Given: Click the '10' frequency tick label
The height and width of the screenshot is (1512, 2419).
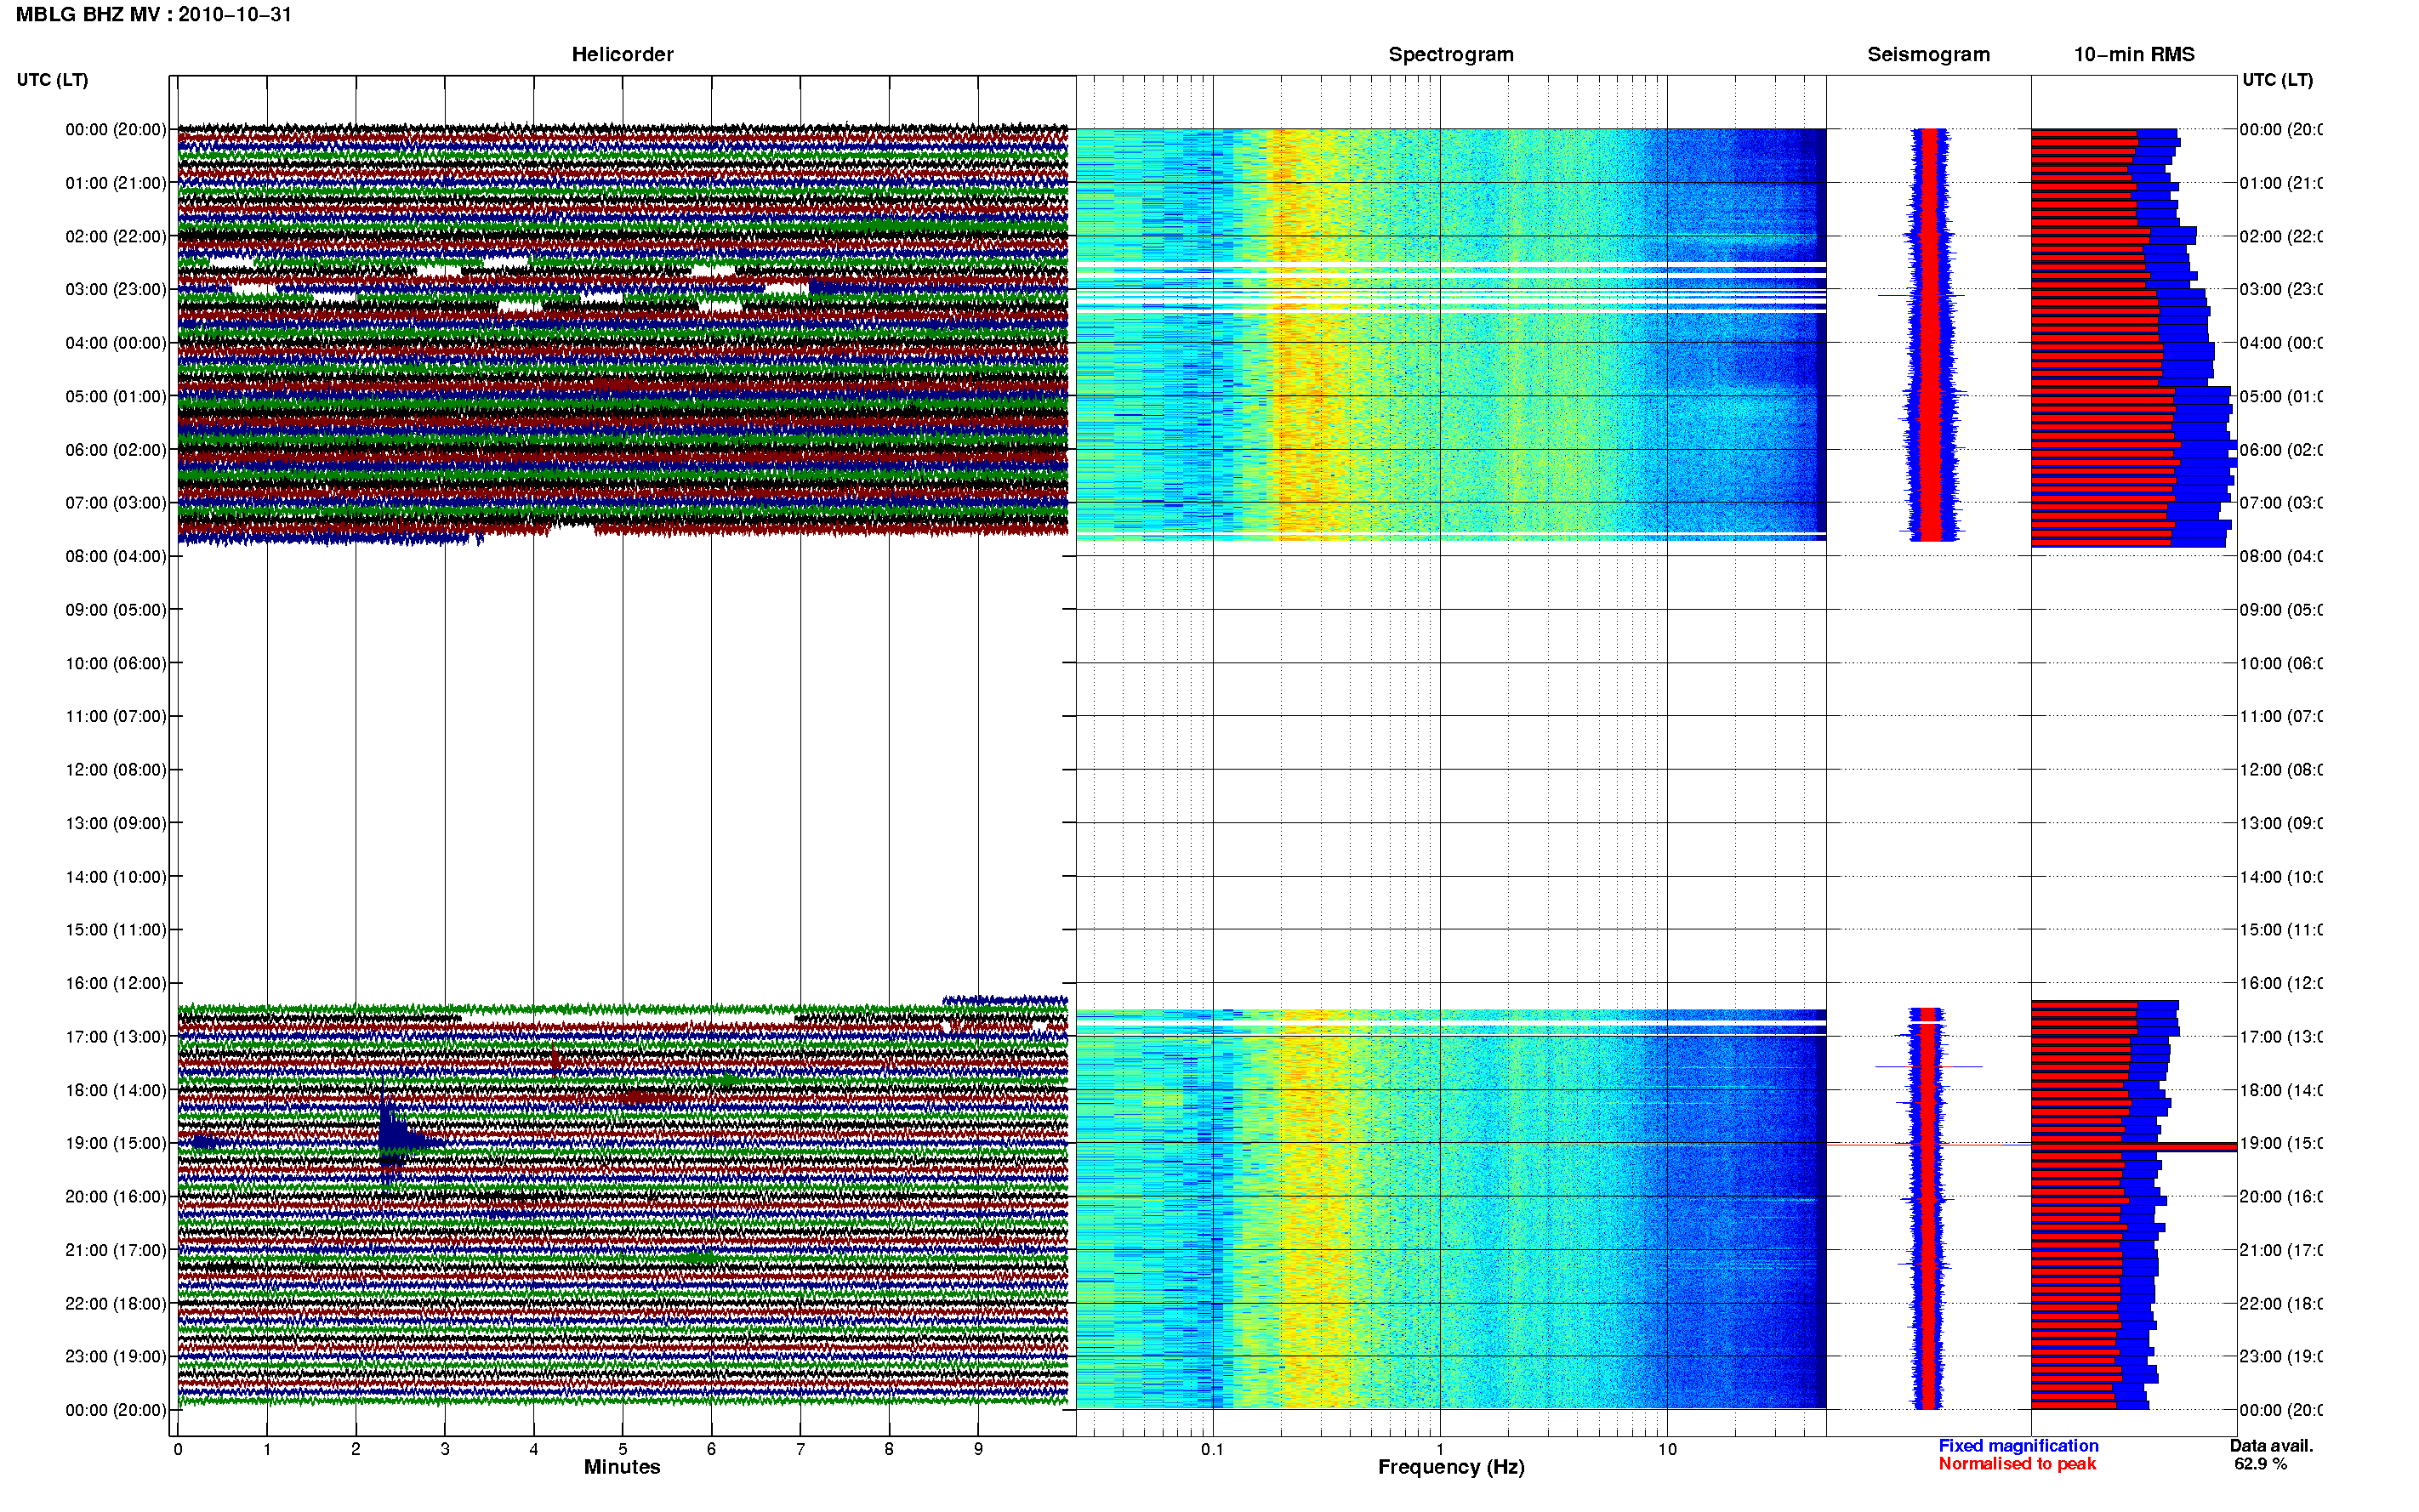Looking at the screenshot, I should 1667,1449.
